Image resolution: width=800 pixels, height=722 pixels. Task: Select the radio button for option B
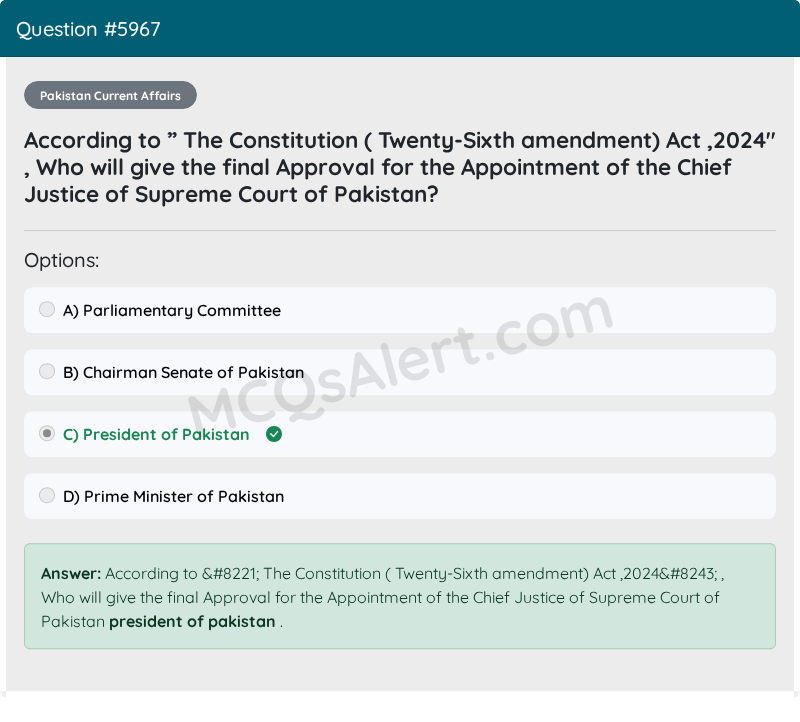[47, 372]
